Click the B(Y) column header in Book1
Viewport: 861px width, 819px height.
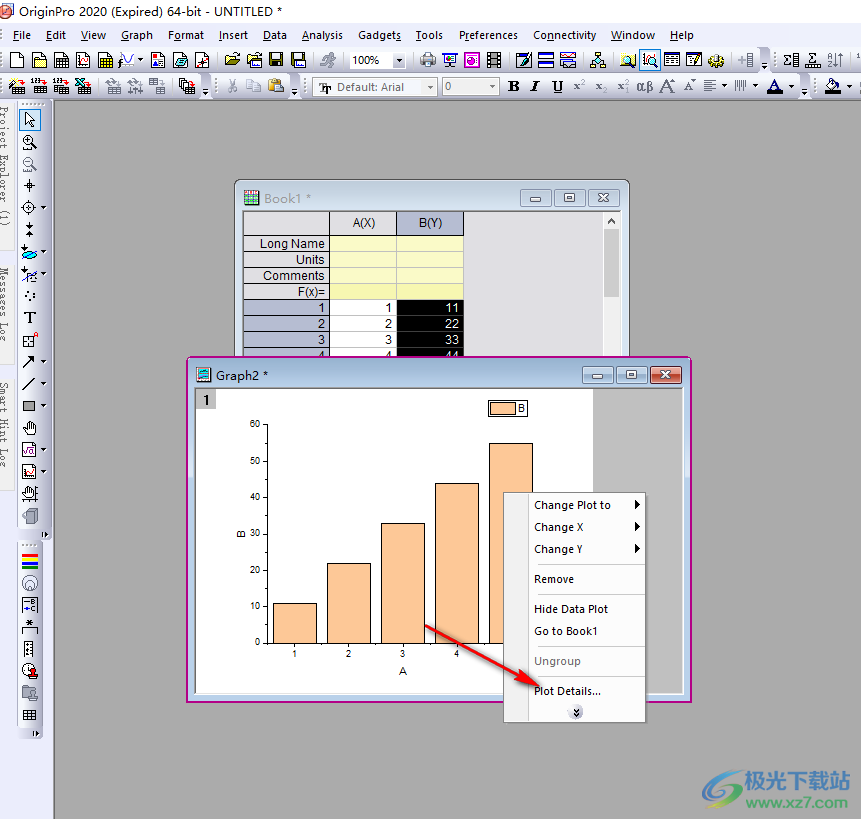[430, 223]
